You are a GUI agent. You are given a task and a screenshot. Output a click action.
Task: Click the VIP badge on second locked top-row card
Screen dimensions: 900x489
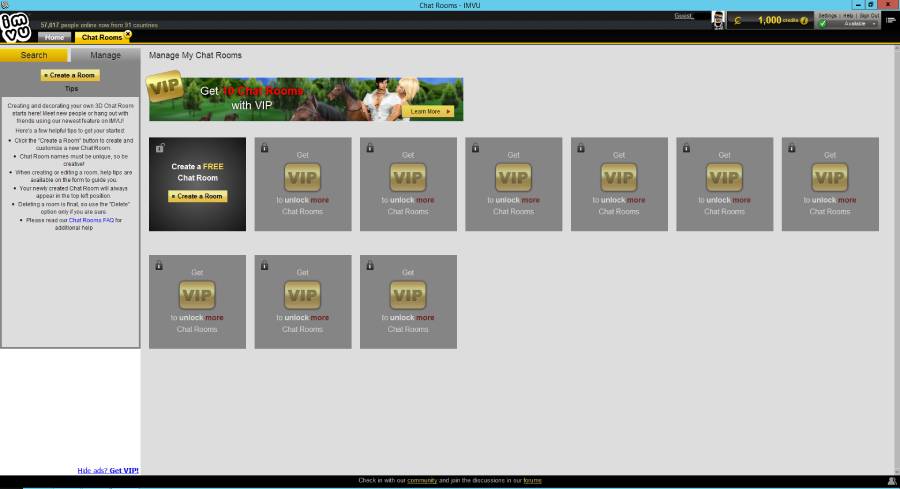click(x=408, y=177)
